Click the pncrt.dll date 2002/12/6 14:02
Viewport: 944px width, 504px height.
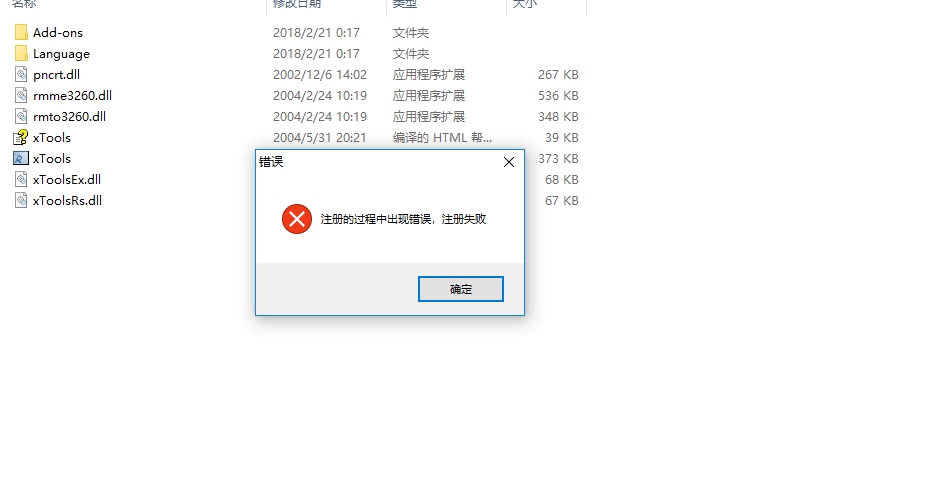tap(320, 75)
